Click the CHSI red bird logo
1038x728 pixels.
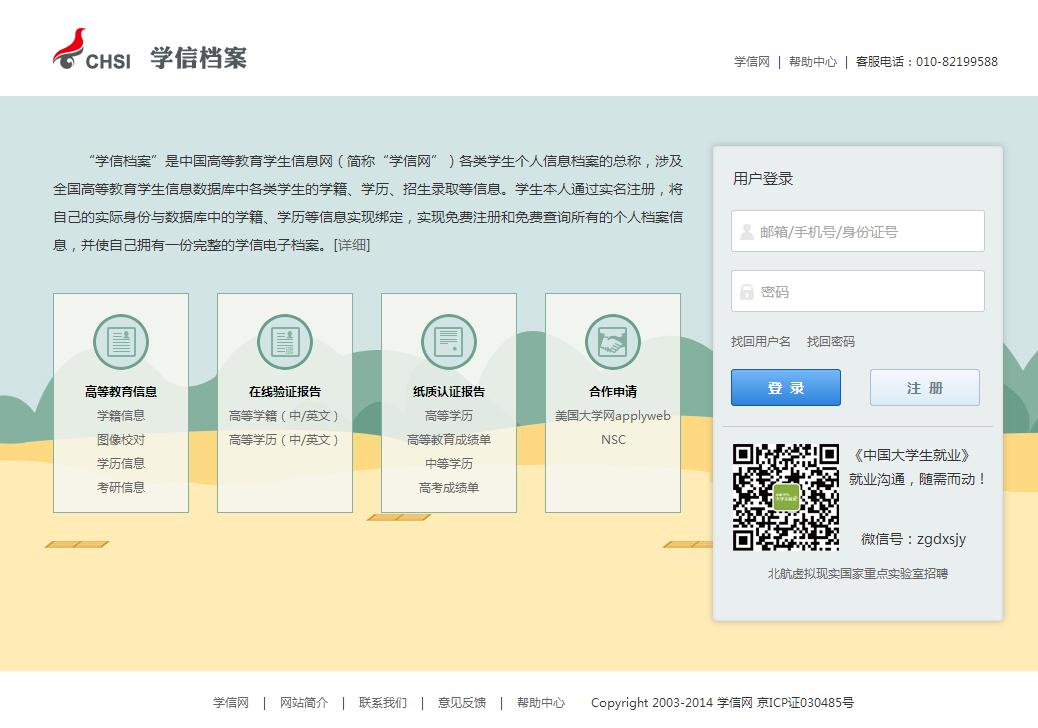(x=91, y=49)
